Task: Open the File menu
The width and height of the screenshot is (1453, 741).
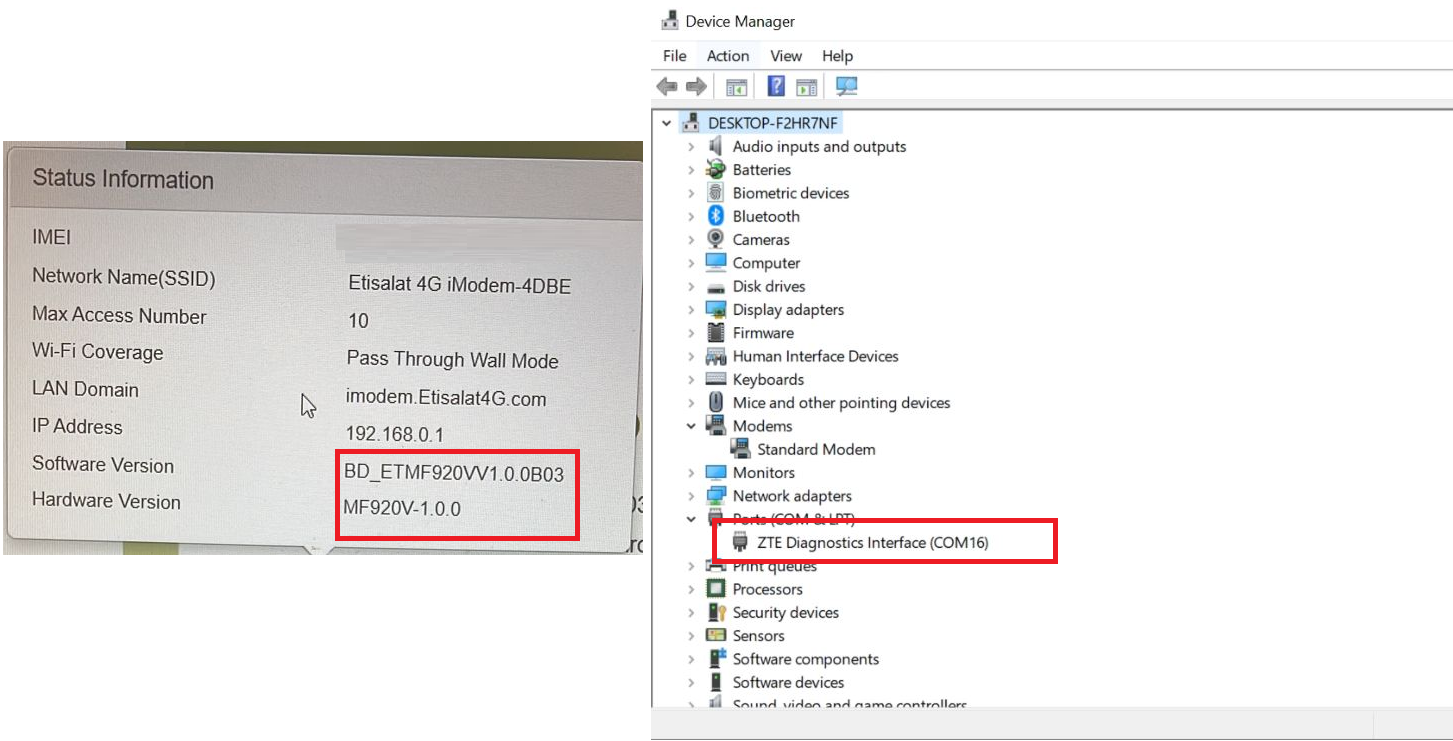Action: [x=675, y=56]
